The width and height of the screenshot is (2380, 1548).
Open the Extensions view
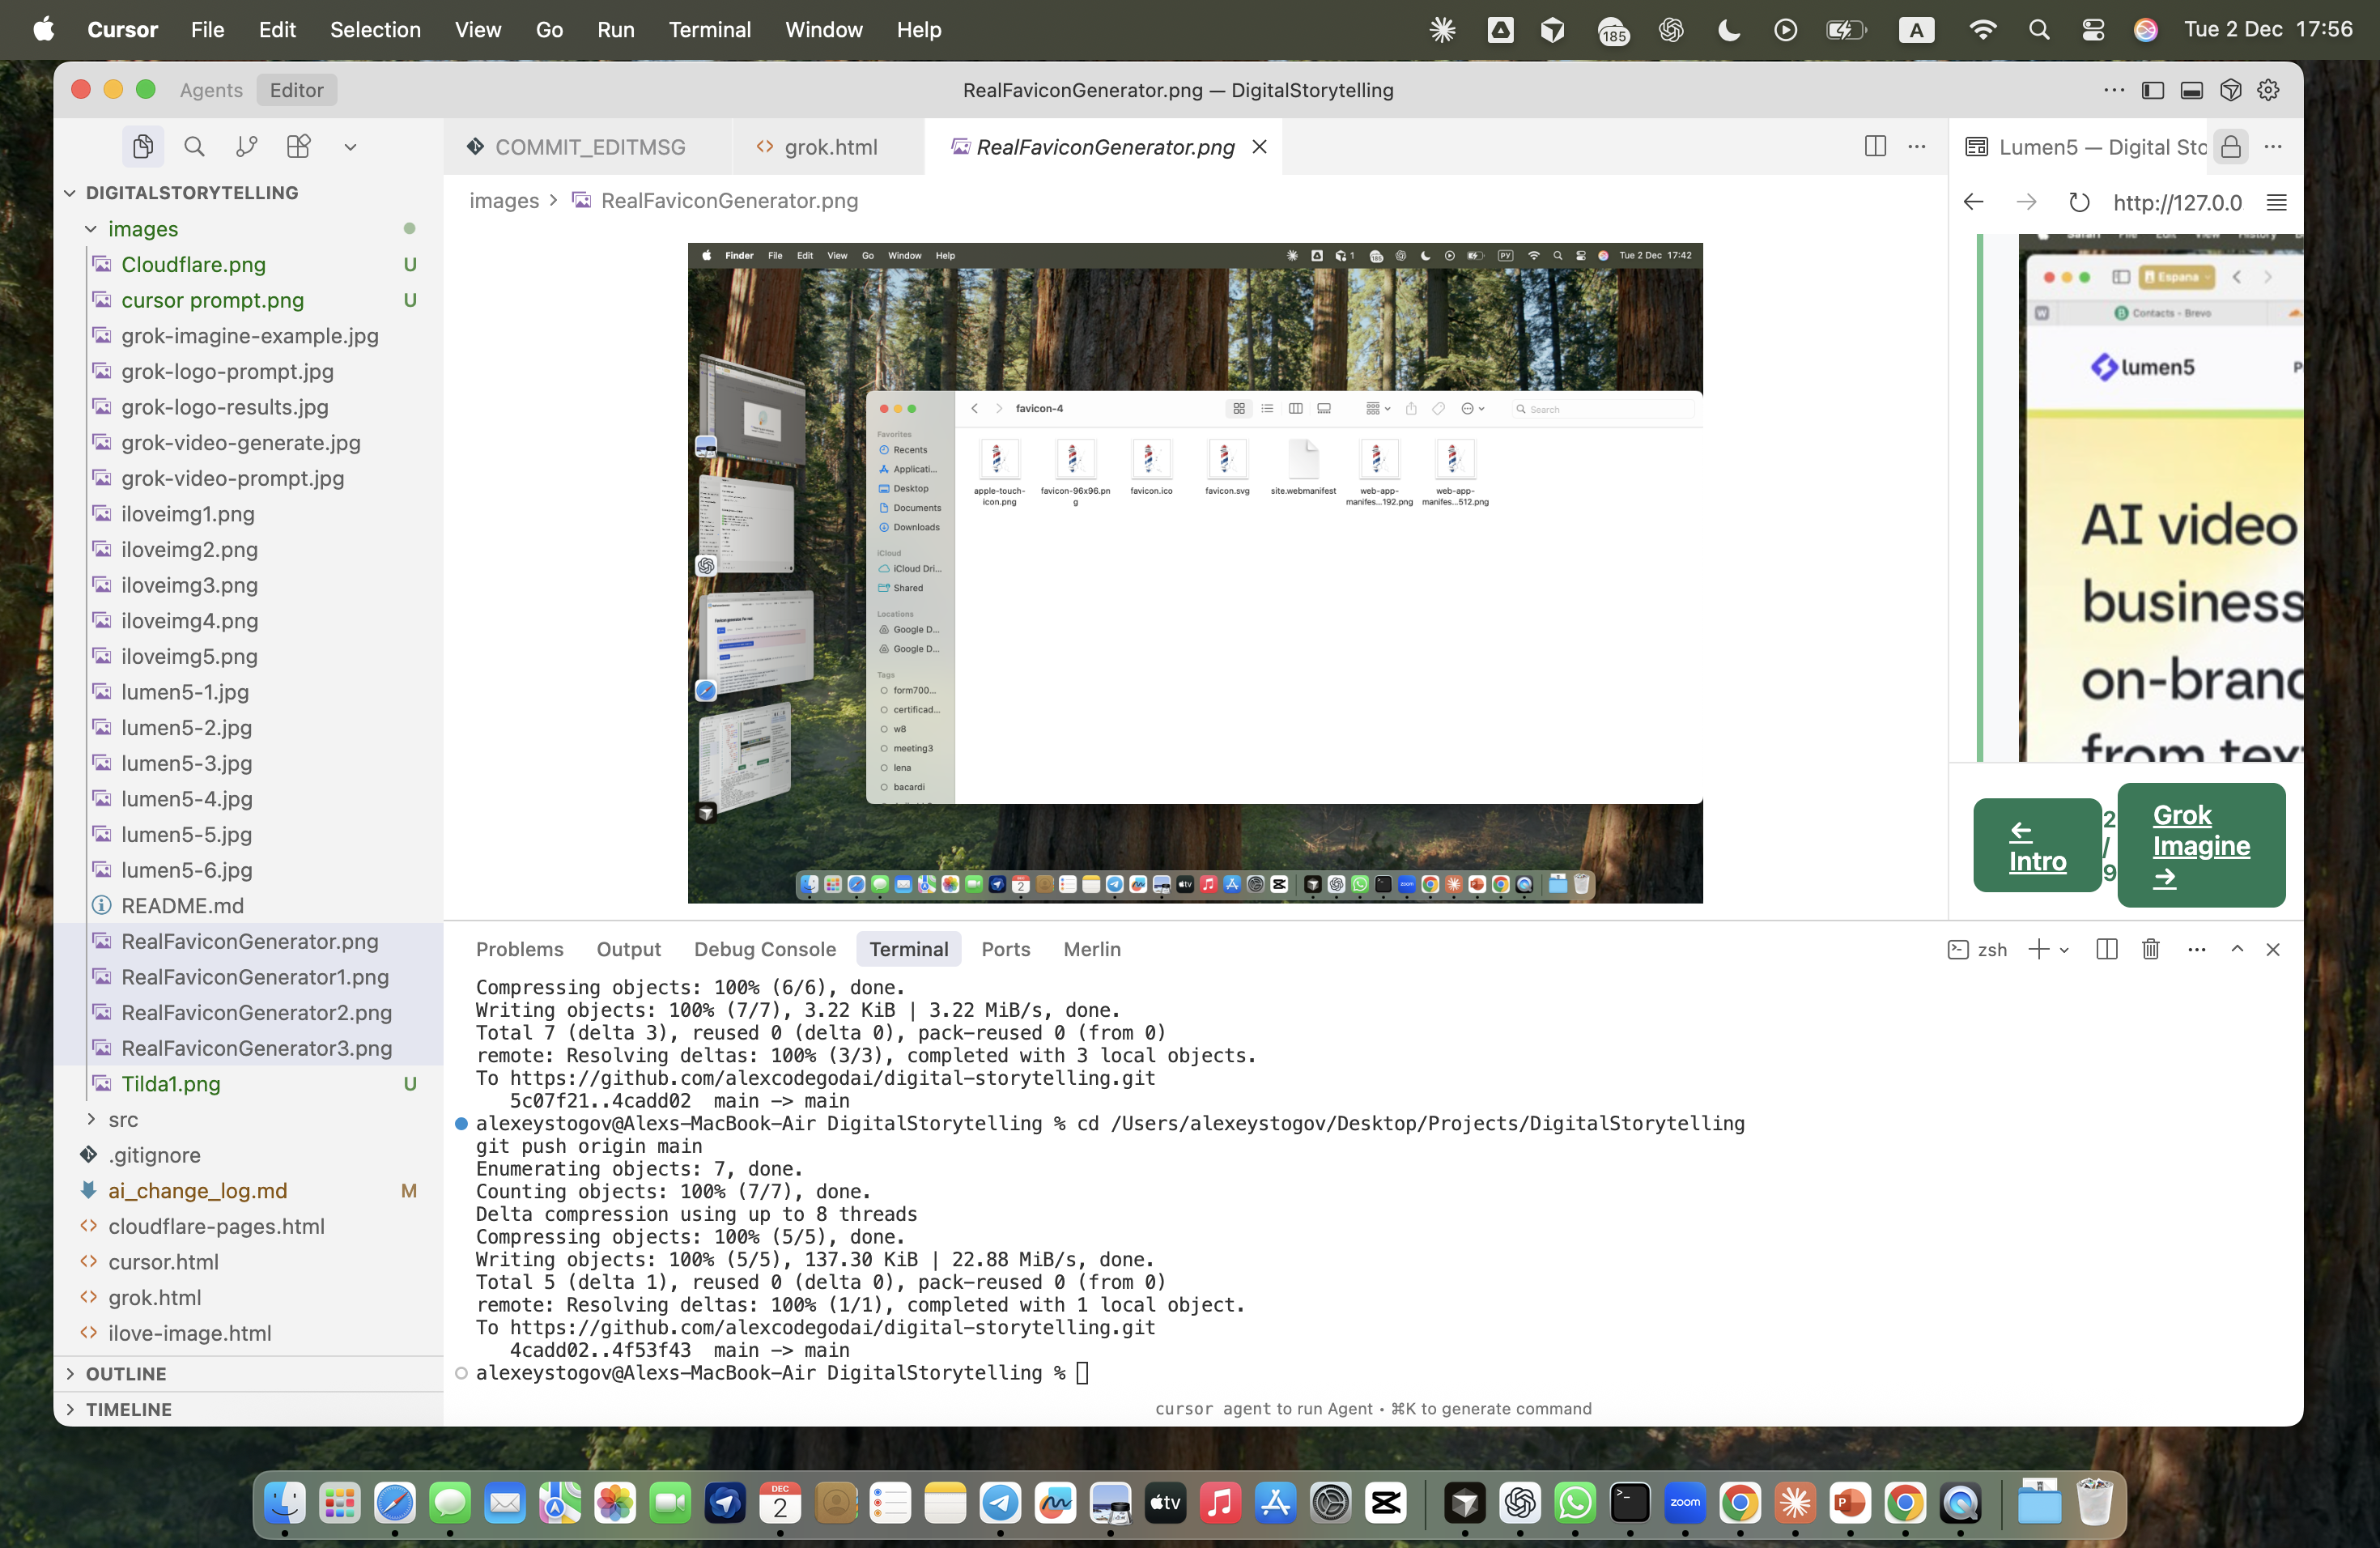pos(297,146)
